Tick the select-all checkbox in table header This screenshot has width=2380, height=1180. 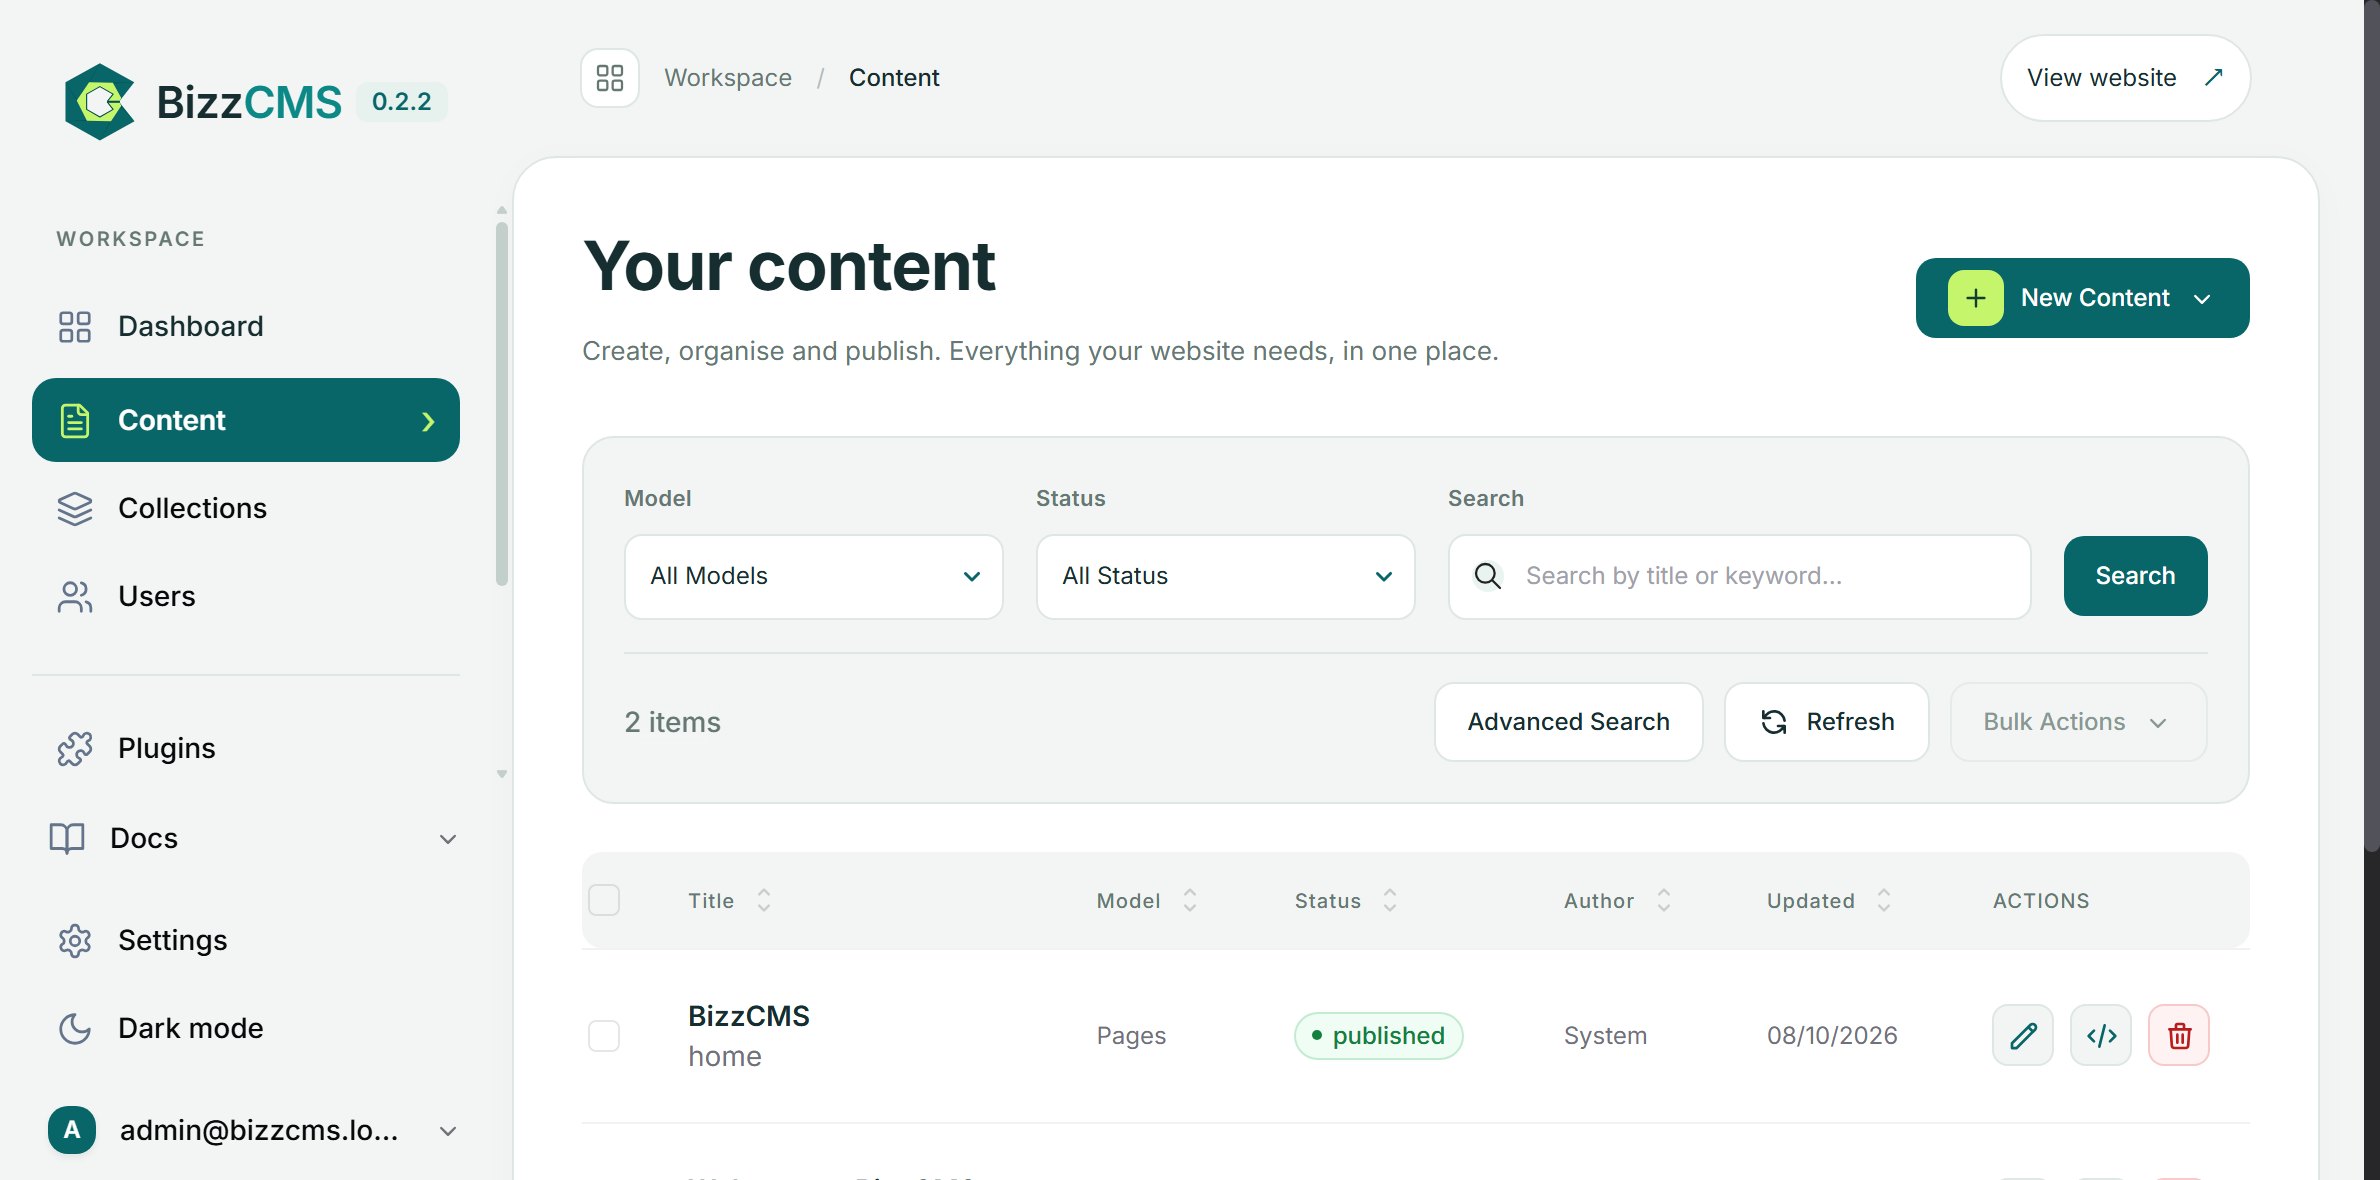point(604,901)
